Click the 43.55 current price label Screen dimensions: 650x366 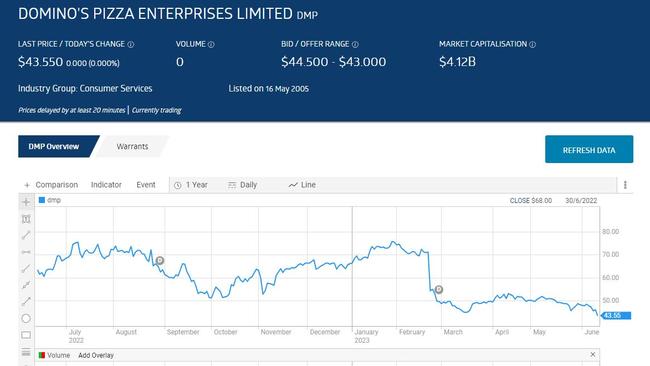(616, 315)
